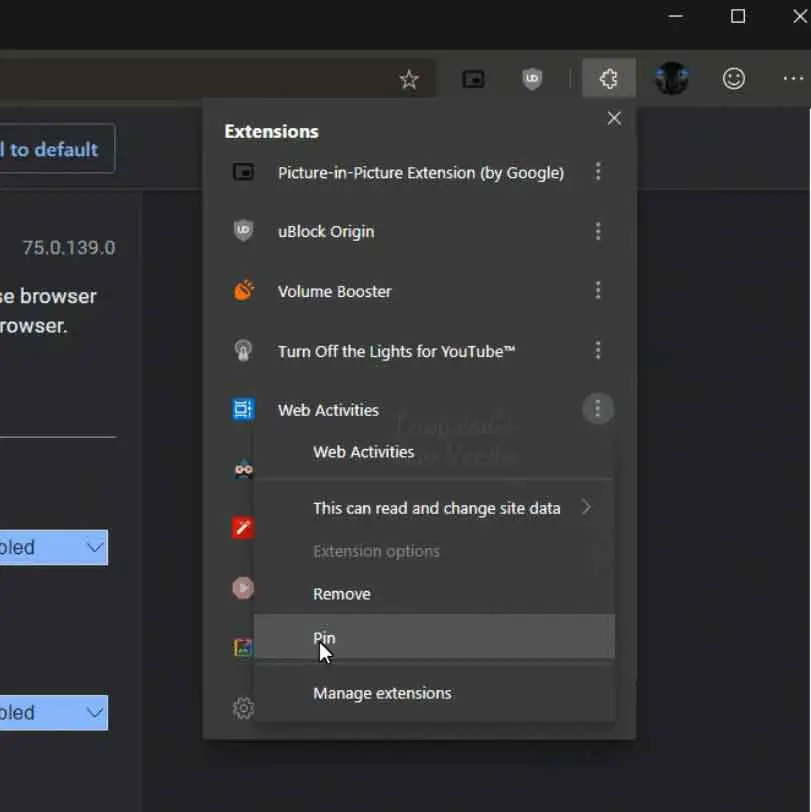811x812 pixels.
Task: Open the uBlock Origin toolbar shield icon
Action: pos(532,79)
